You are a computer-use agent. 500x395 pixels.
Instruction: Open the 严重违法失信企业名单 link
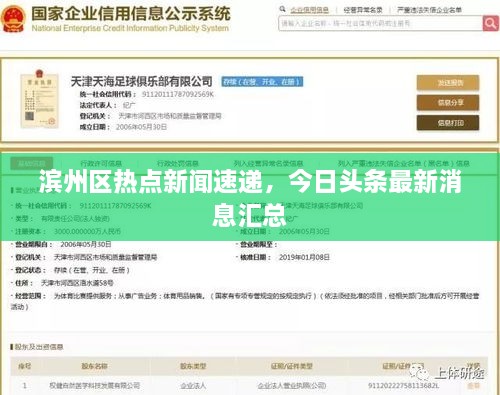tap(429, 10)
